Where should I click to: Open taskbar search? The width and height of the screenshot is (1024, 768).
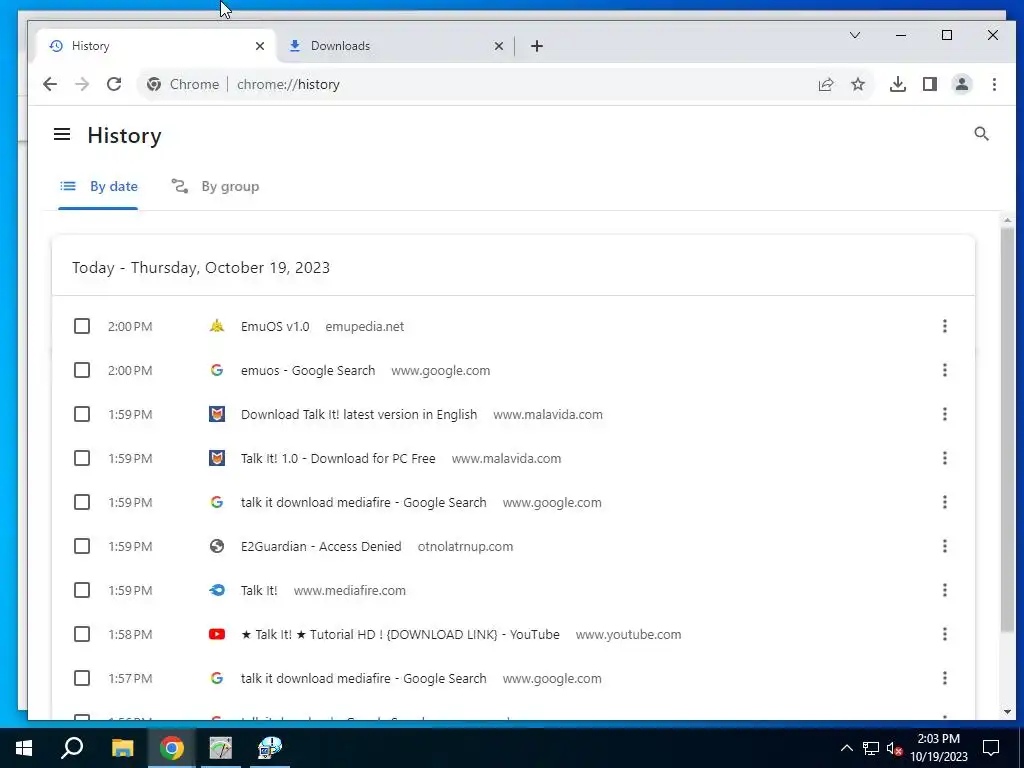pos(72,748)
